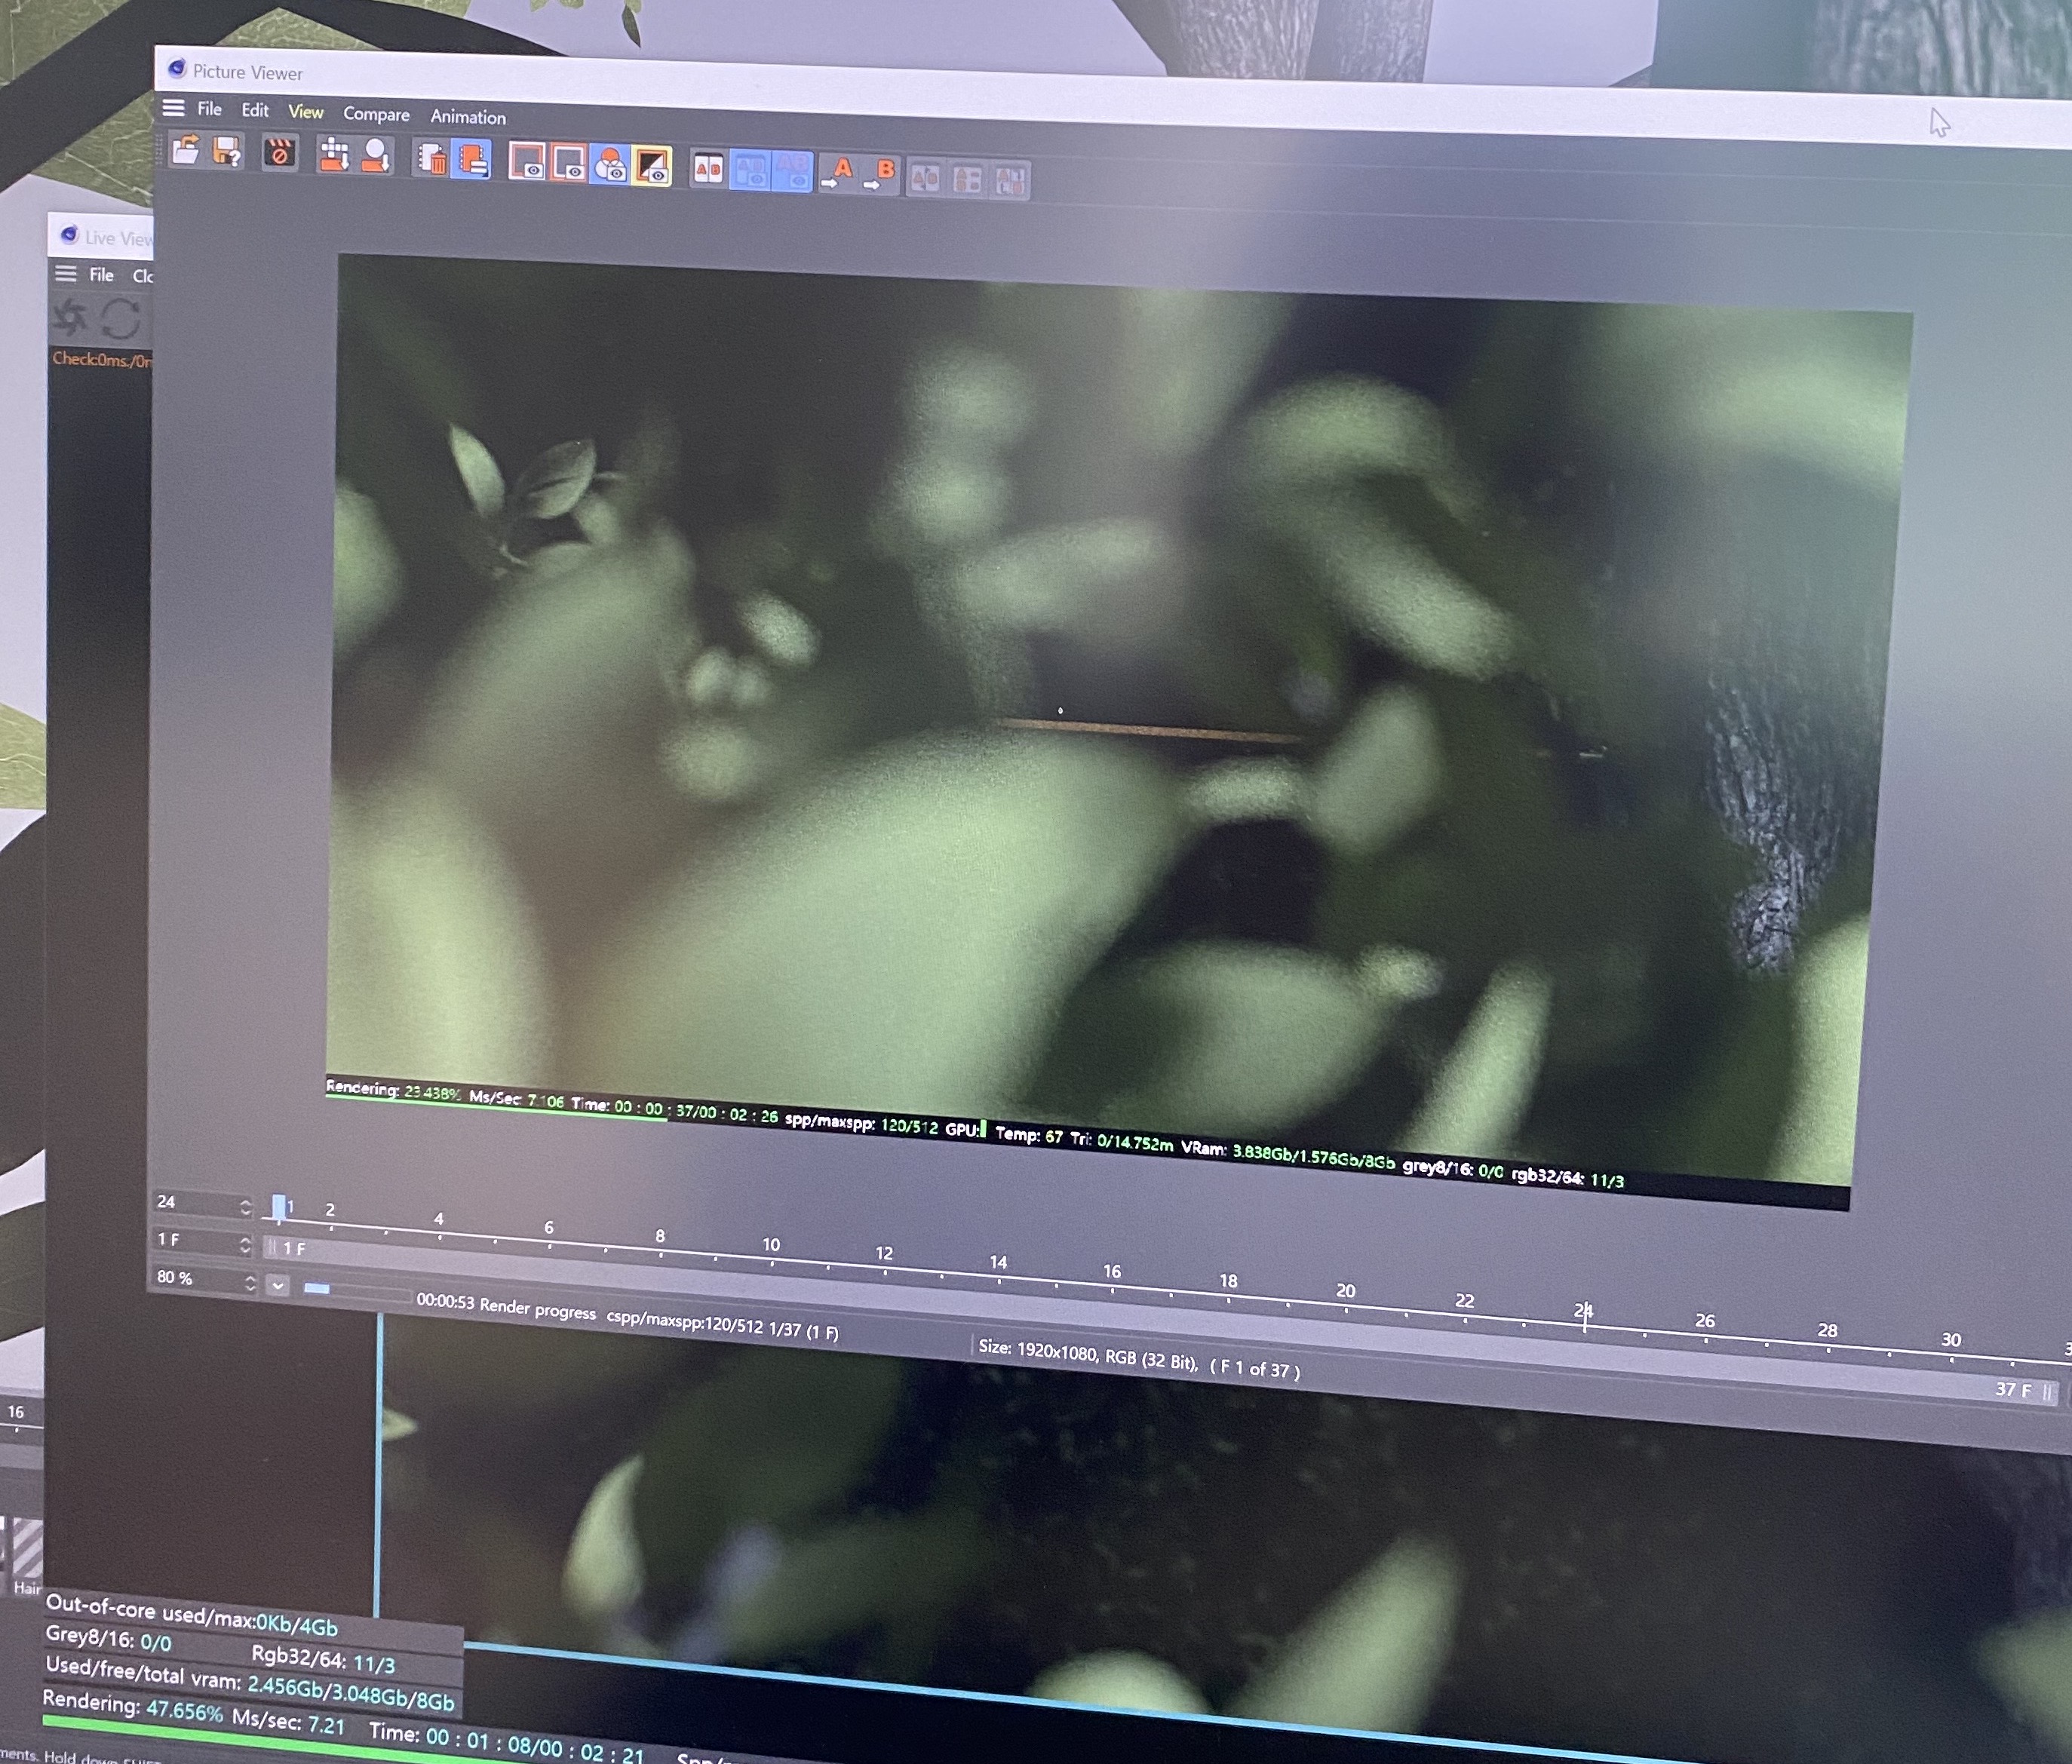Viewport: 2072px width, 1764px height.
Task: Click the 'Rendering: 23.438%' overlay text
Action: [x=393, y=1090]
